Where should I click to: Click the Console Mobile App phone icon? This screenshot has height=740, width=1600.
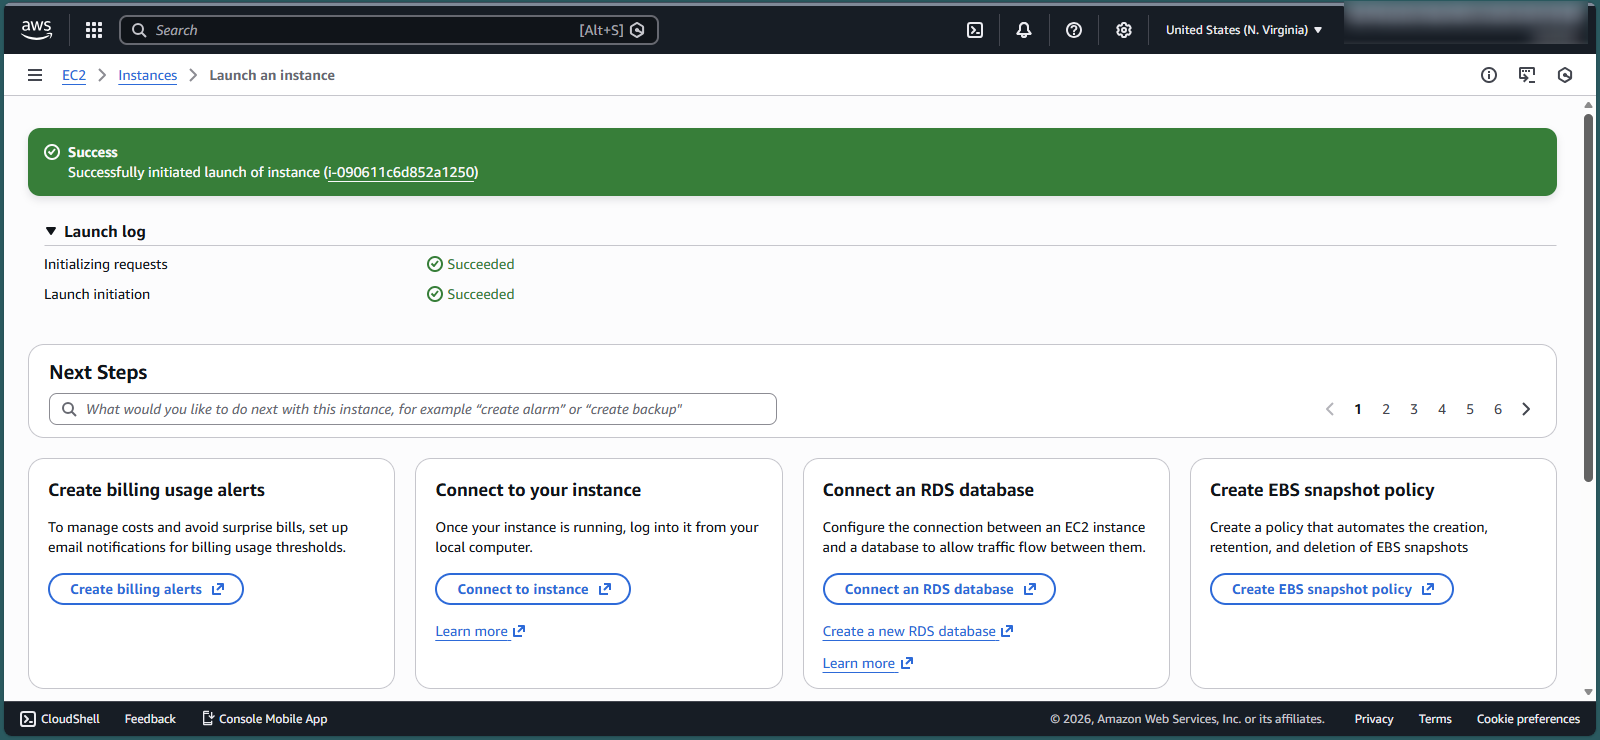tap(208, 718)
